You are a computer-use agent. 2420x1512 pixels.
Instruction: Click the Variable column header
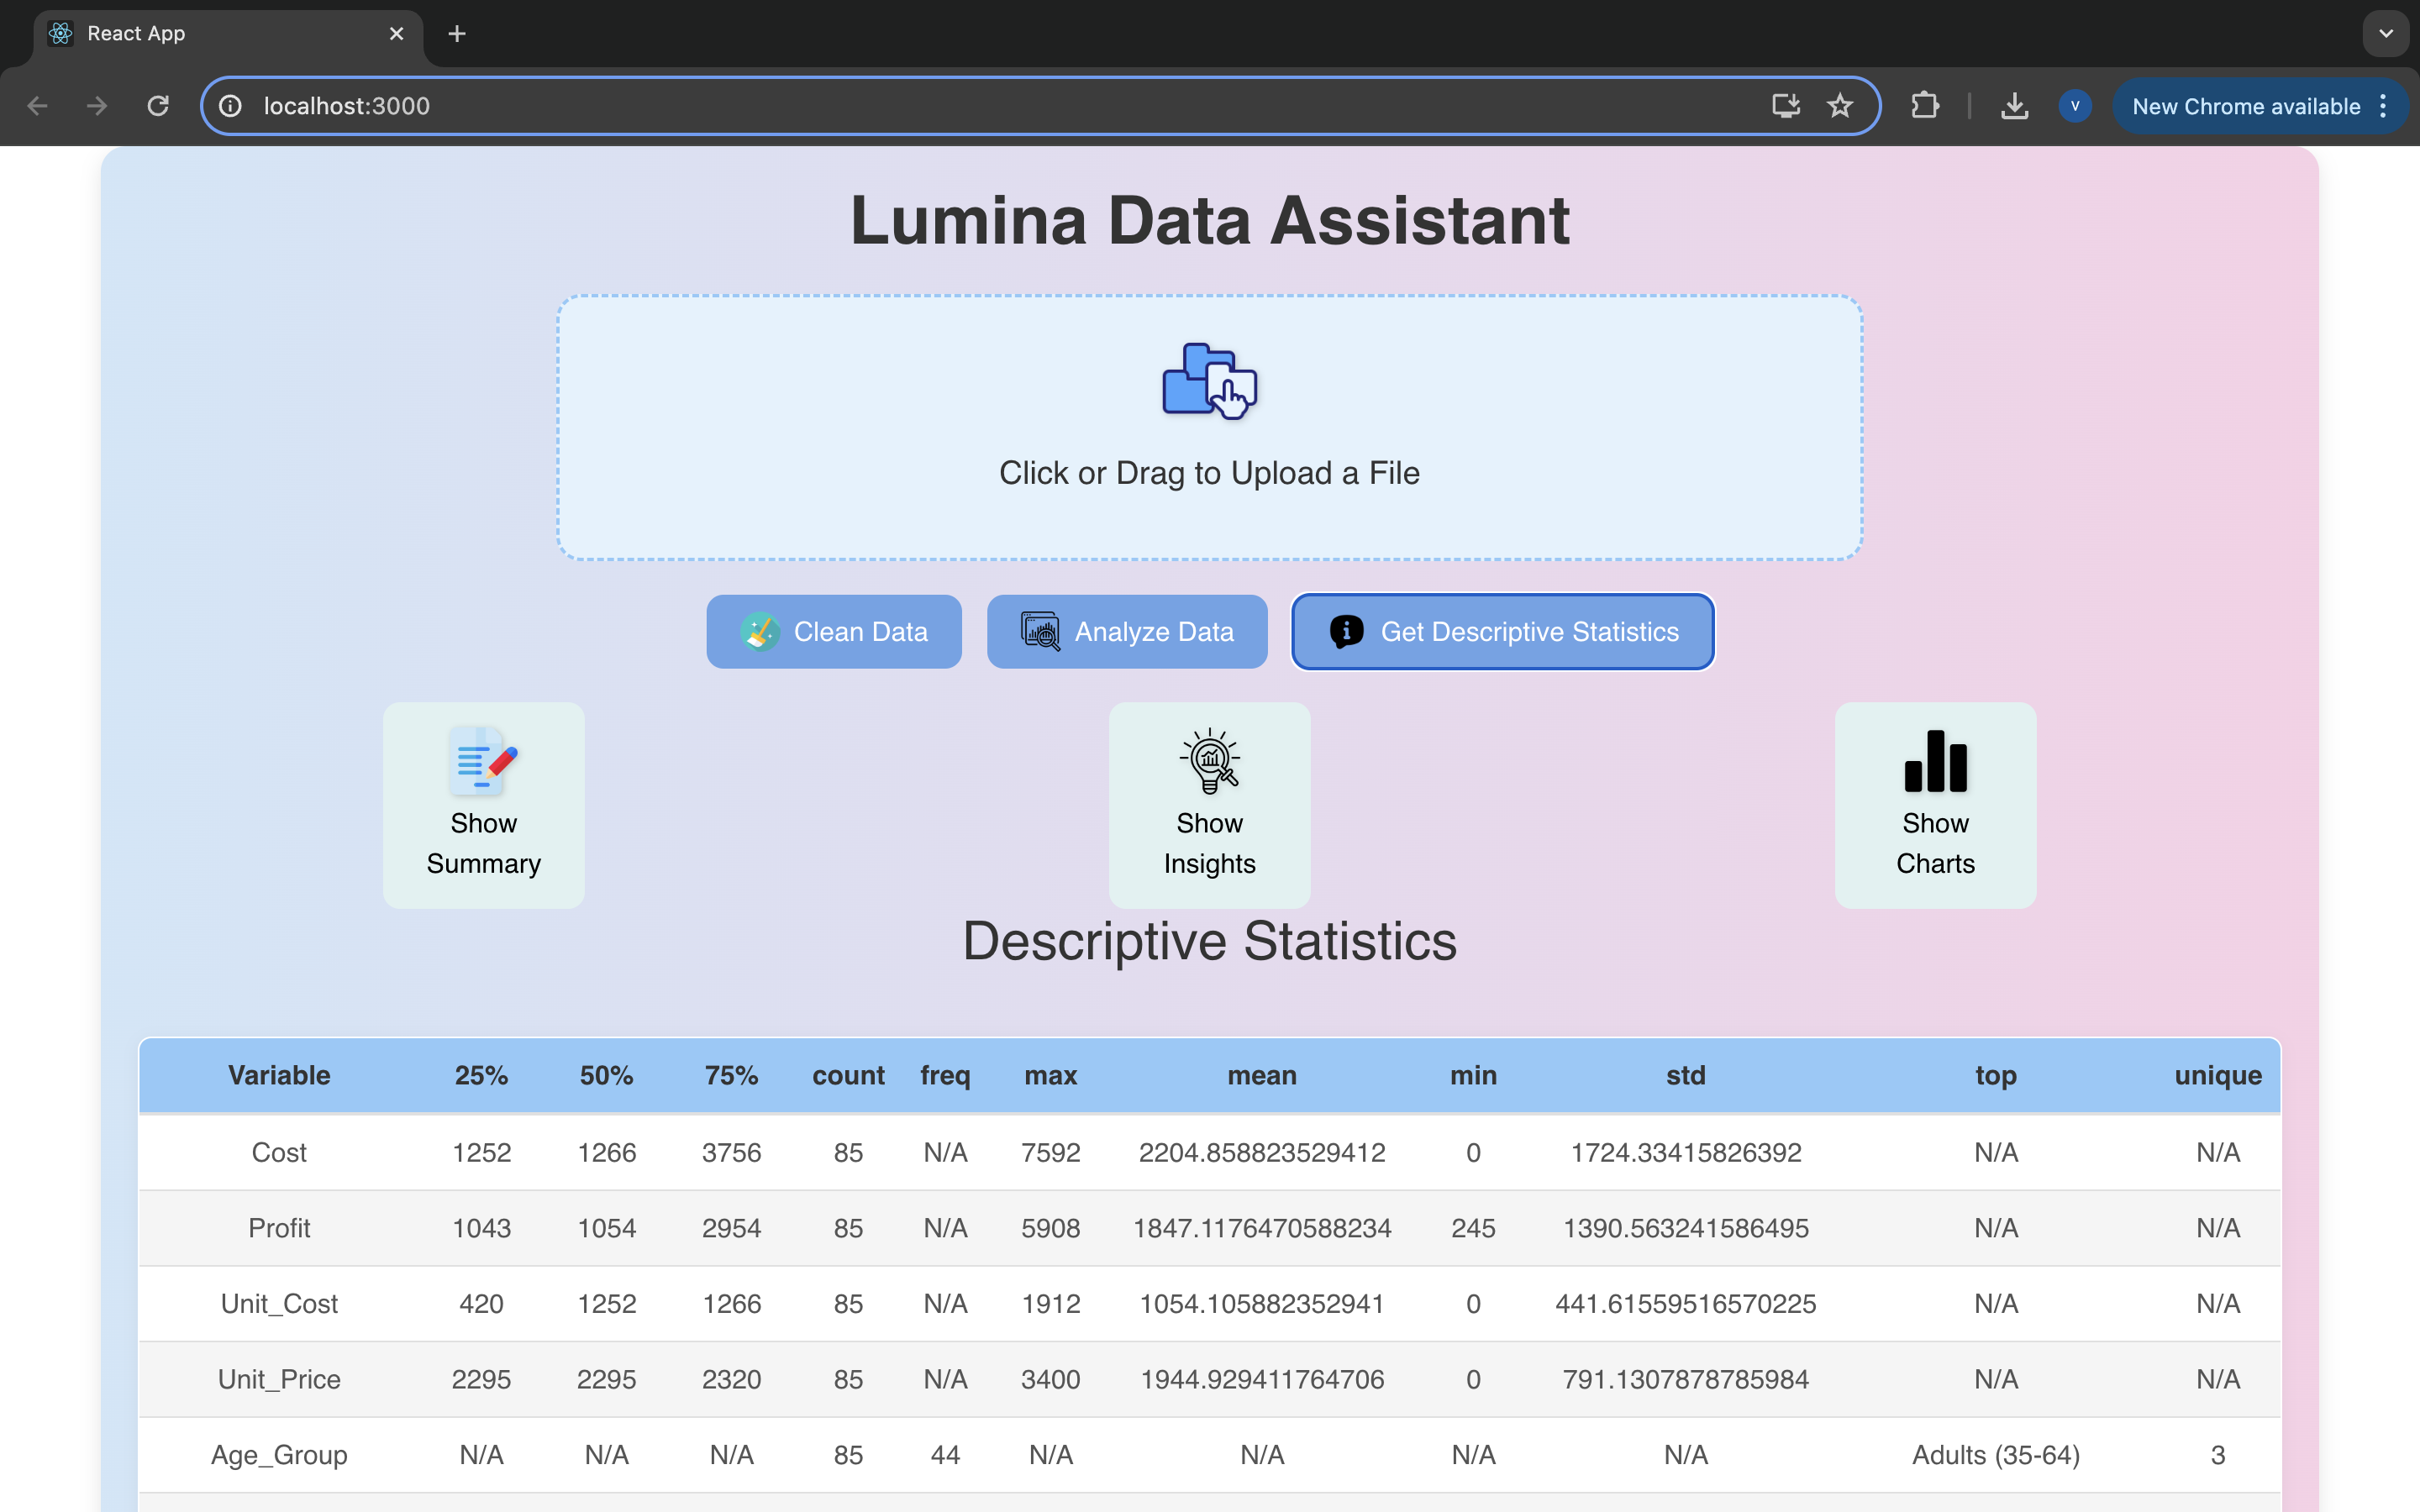click(279, 1075)
